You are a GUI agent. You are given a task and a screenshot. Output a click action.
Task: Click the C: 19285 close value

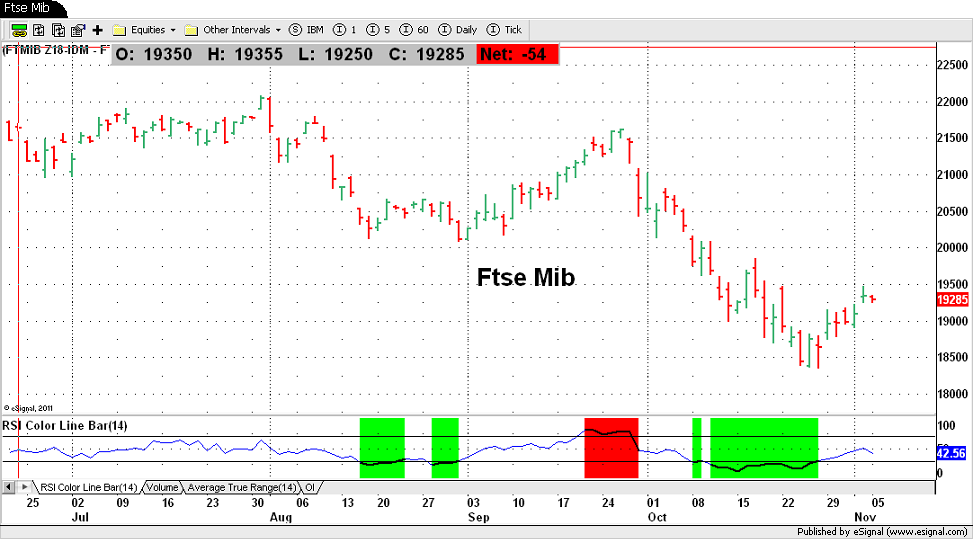point(426,55)
